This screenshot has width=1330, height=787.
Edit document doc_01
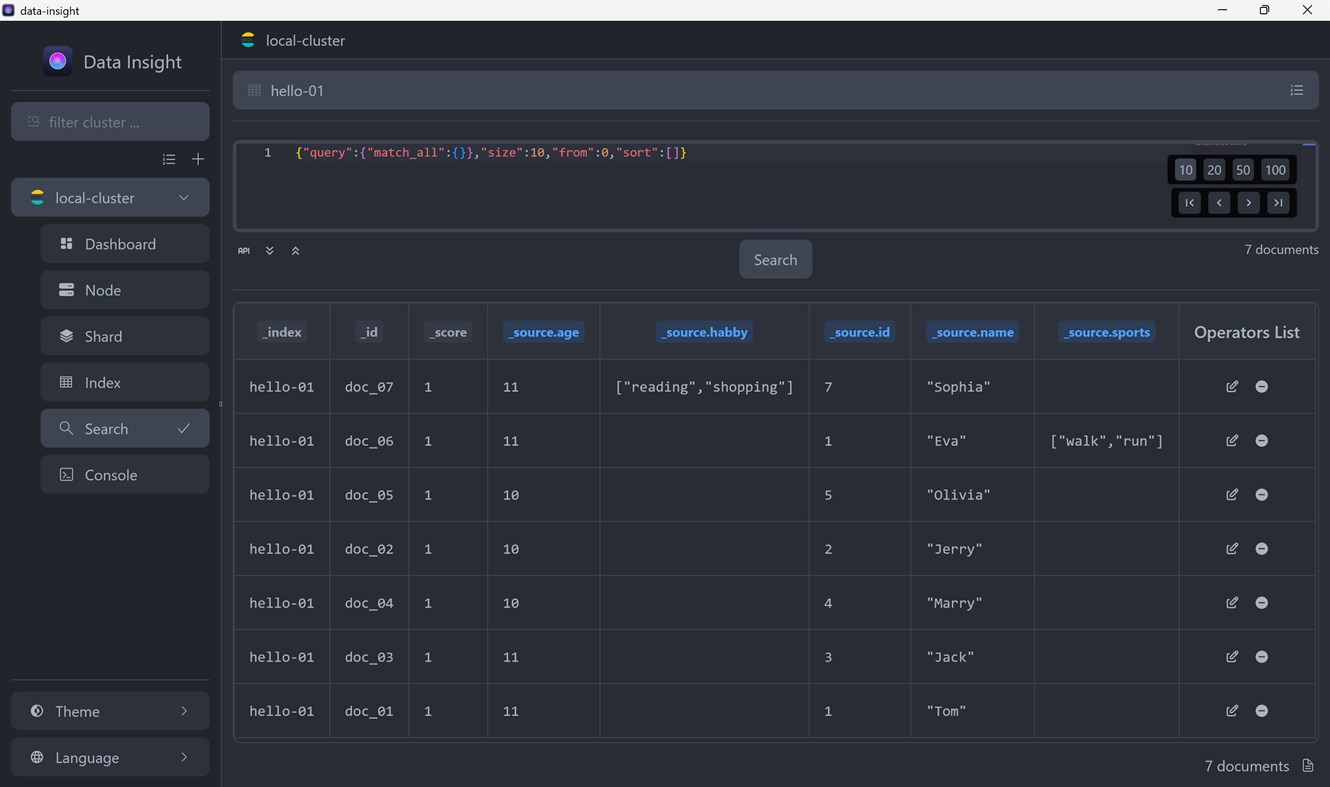pos(1232,710)
